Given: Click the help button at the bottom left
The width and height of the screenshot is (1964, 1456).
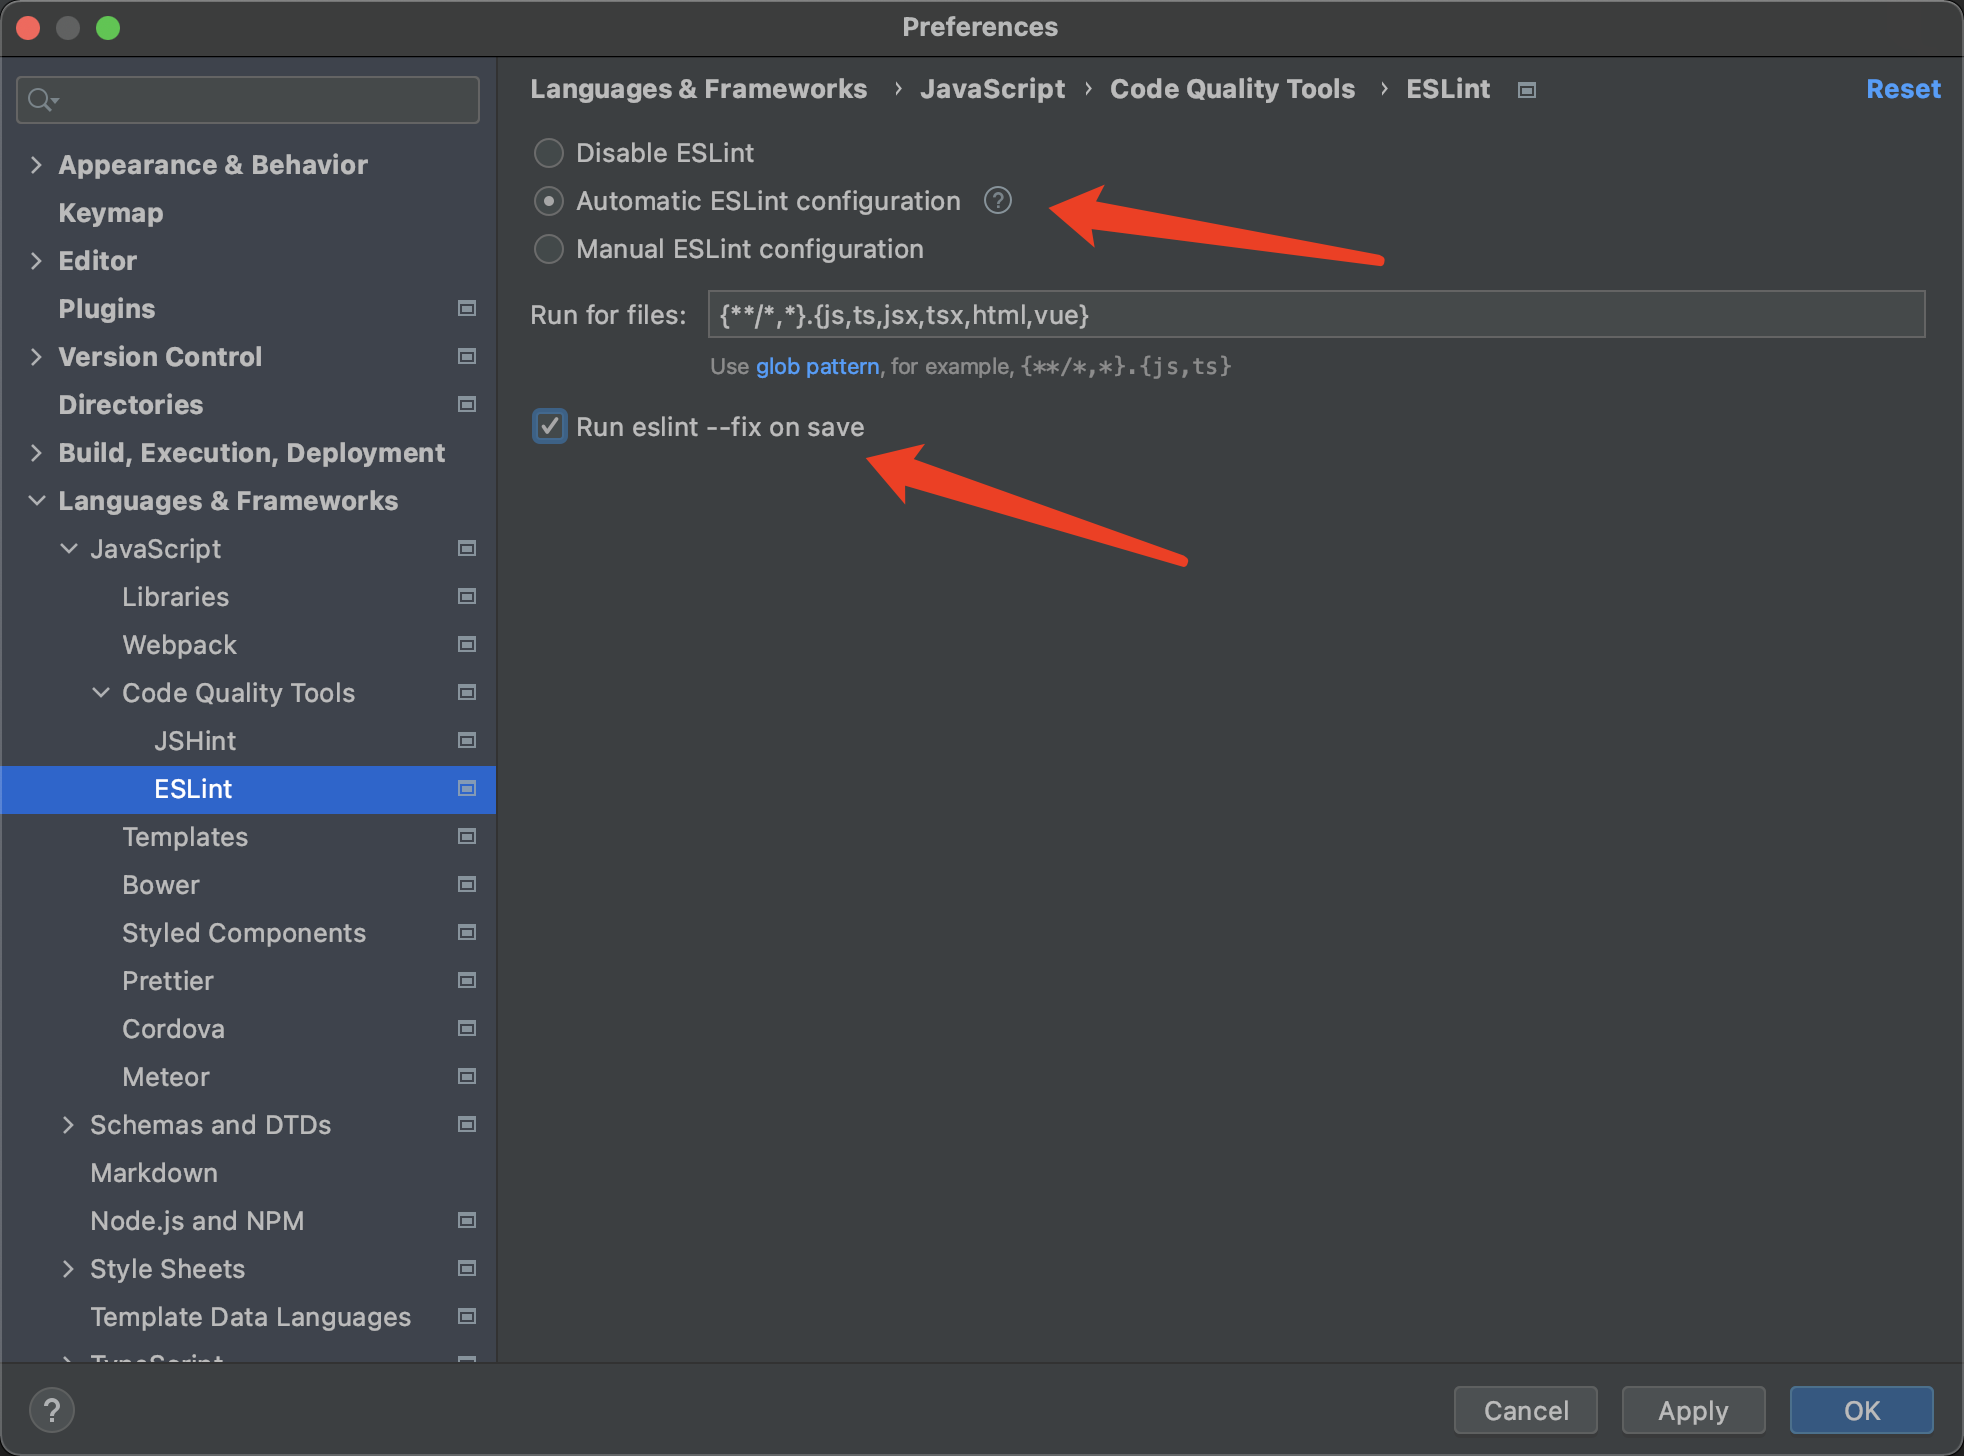Looking at the screenshot, I should click(x=52, y=1410).
